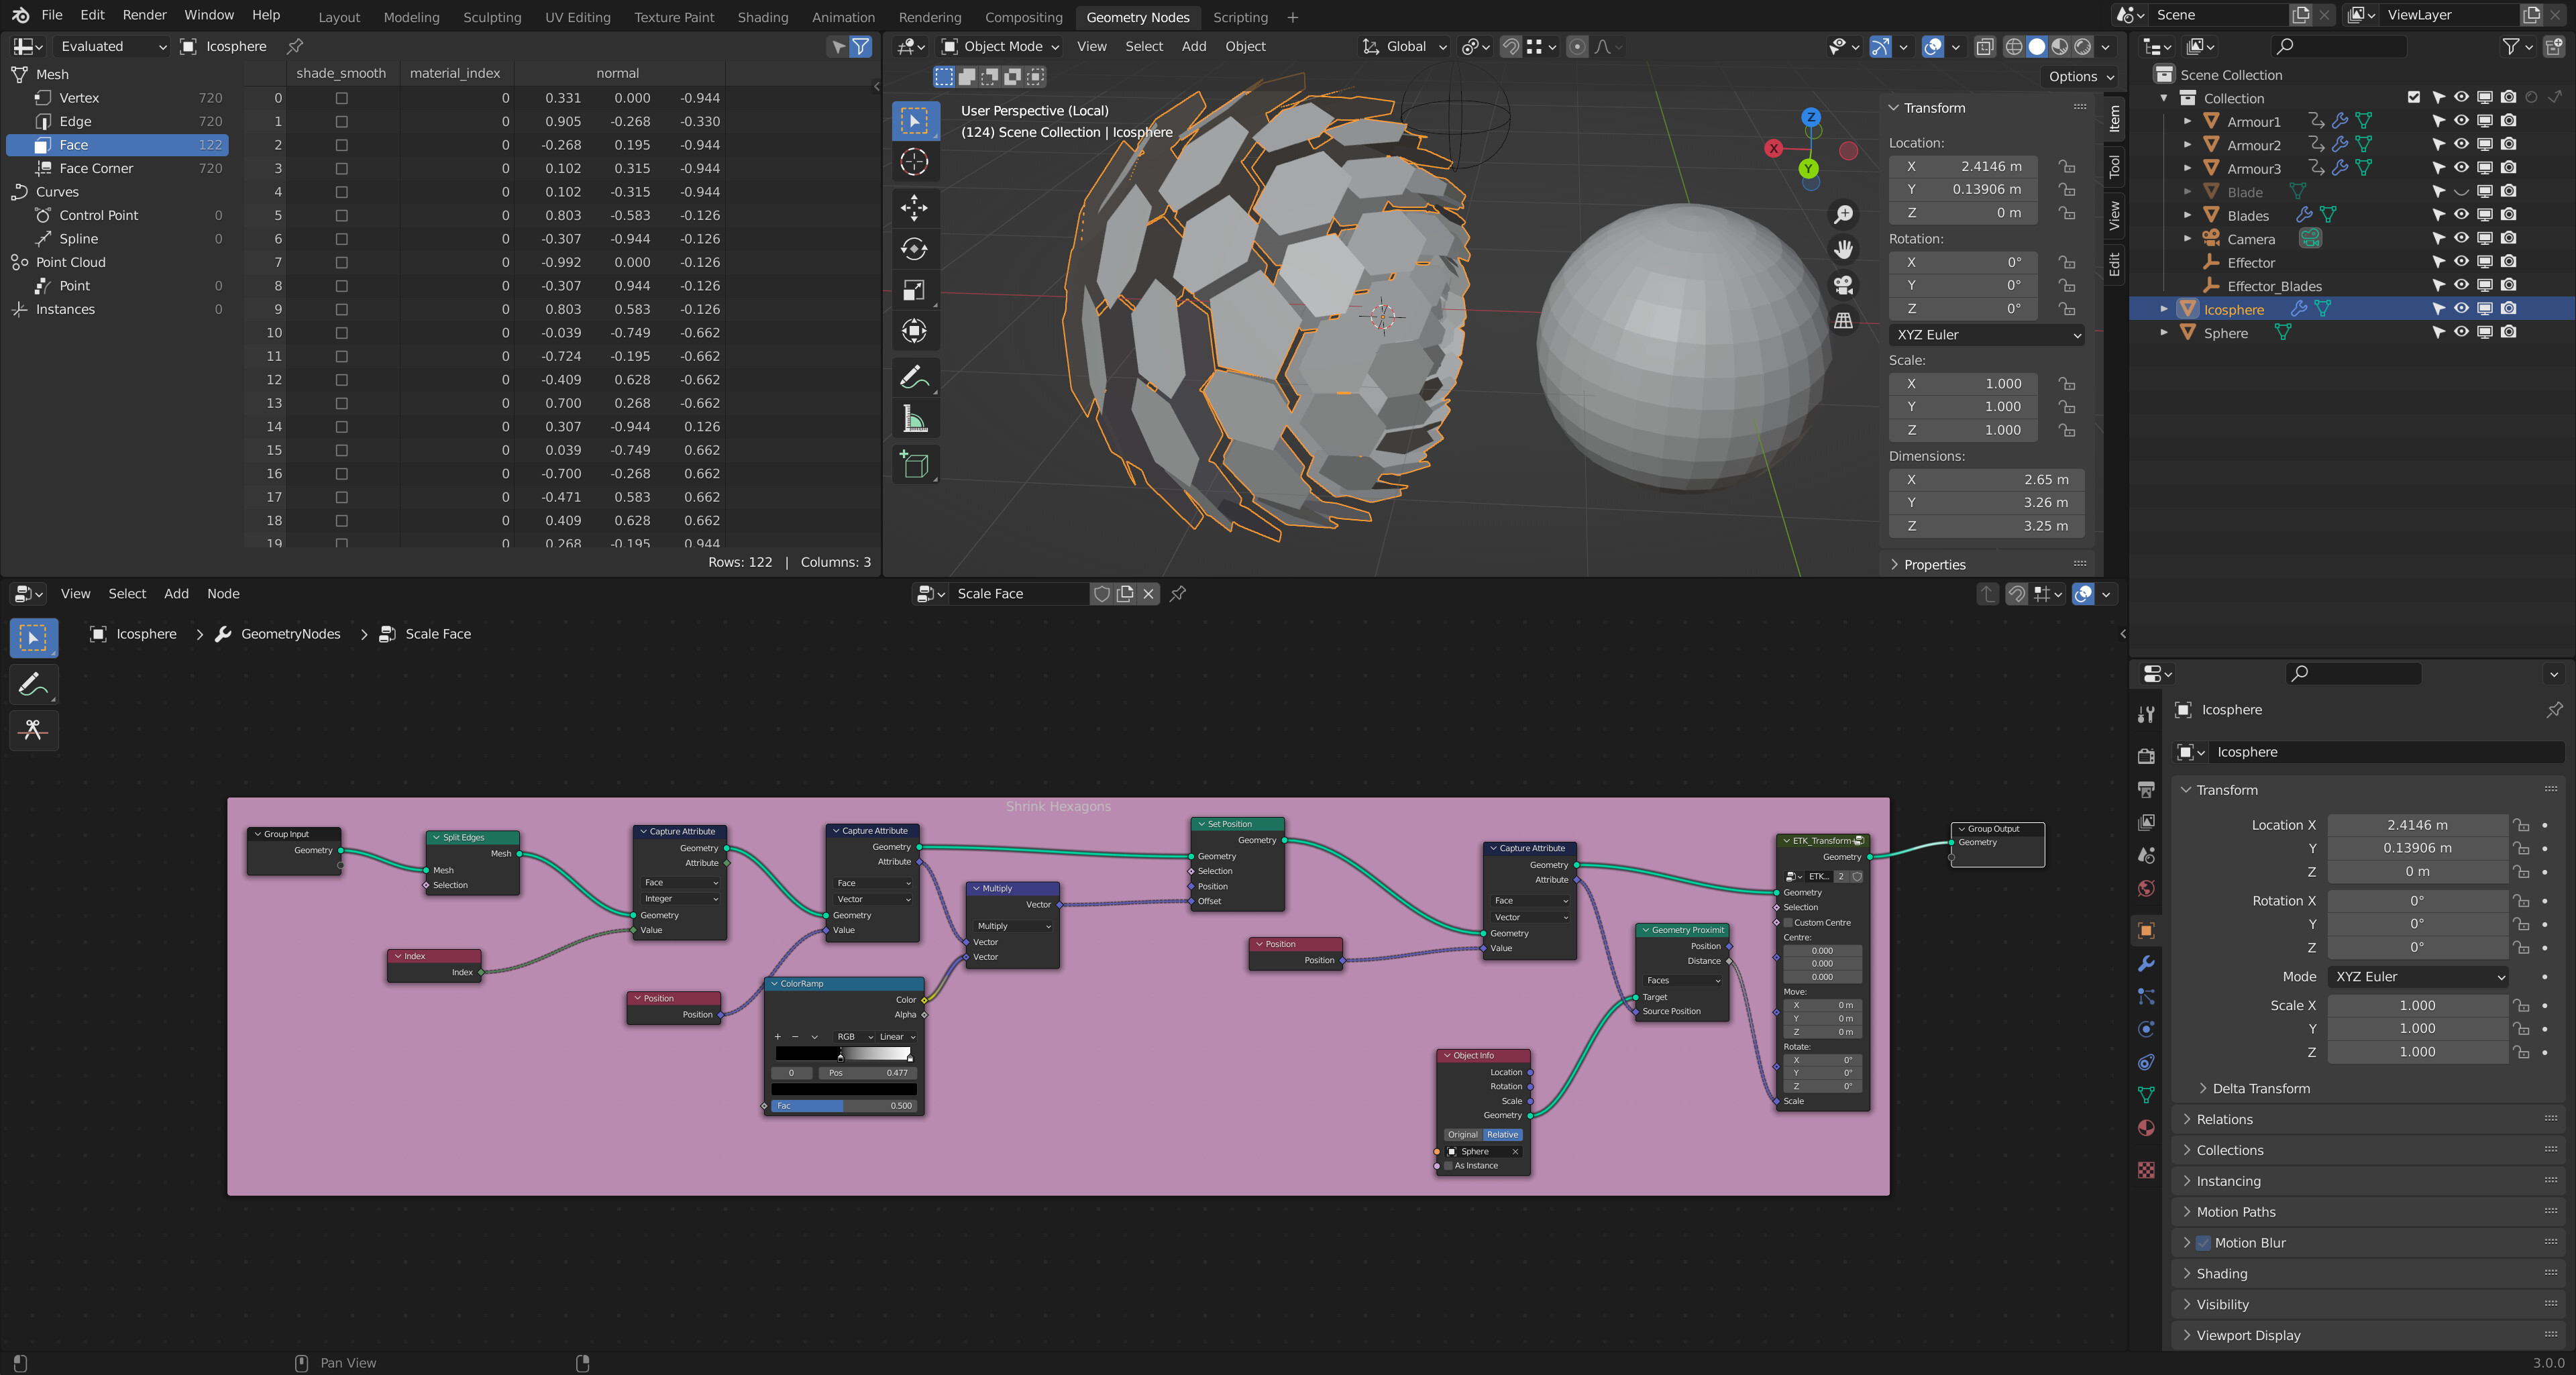Image resolution: width=2576 pixels, height=1375 pixels.
Task: Check shade_smooth for row 0 in spreadsheet
Action: click(343, 98)
